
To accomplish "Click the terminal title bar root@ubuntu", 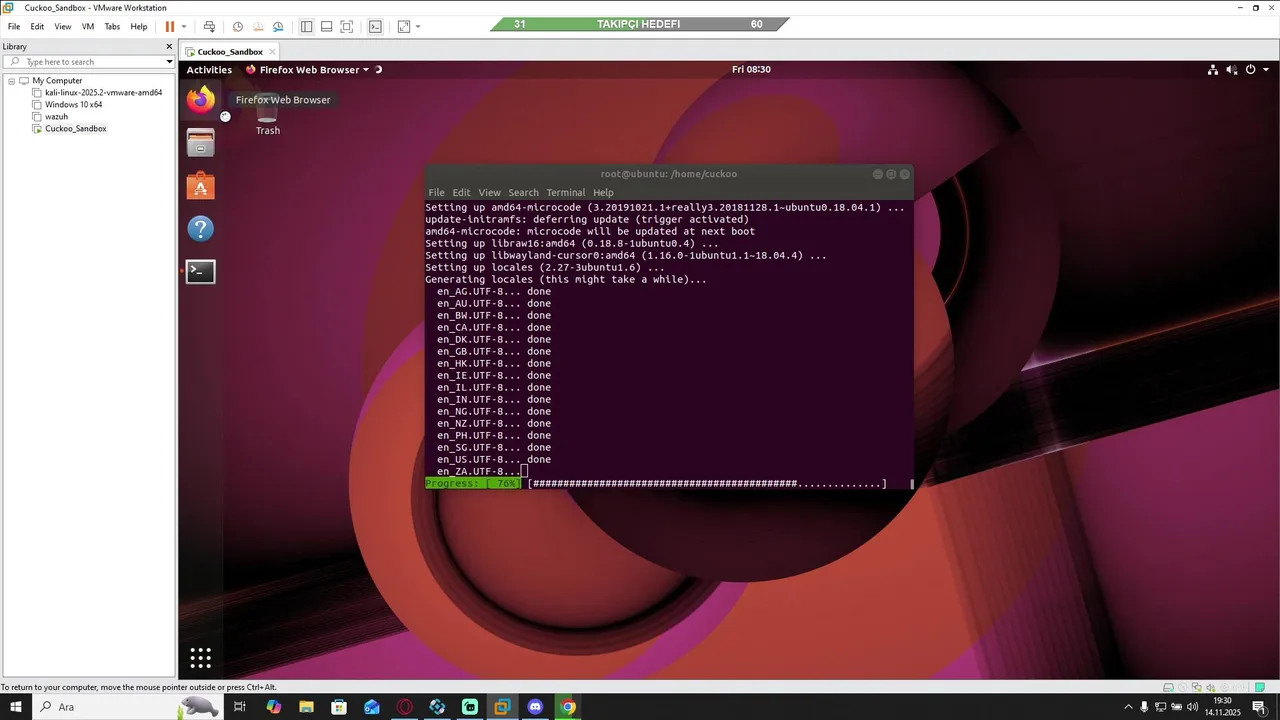I will point(668,174).
